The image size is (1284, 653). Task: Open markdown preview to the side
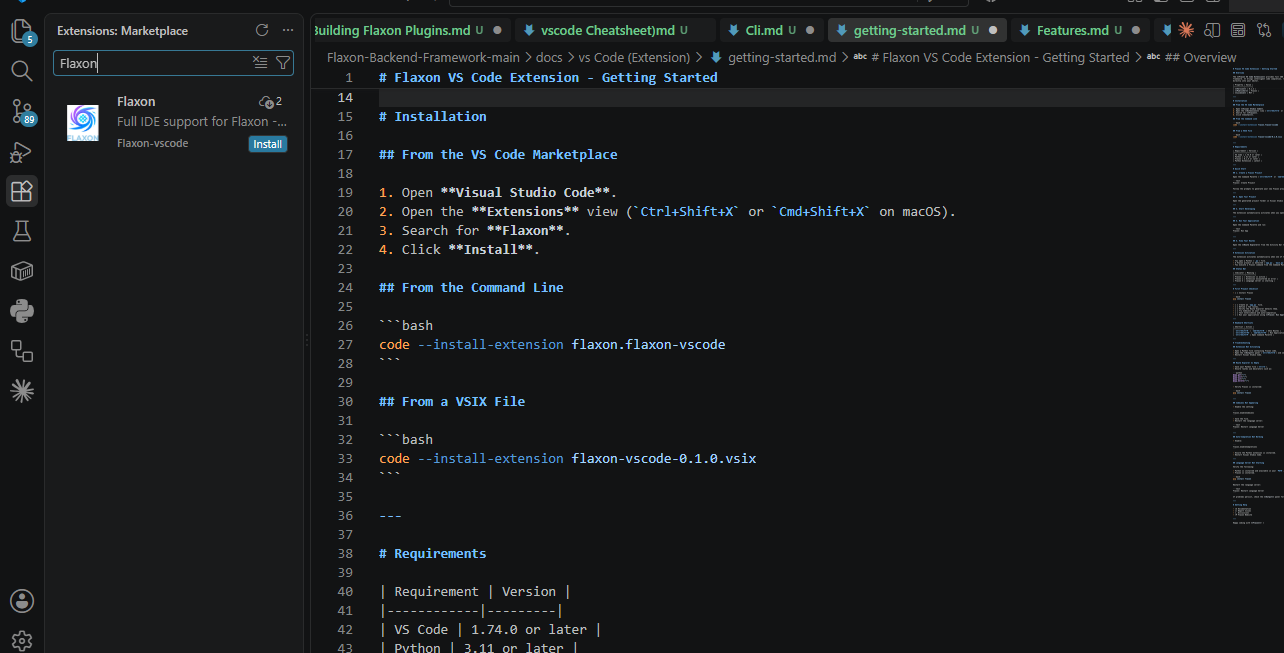pyautogui.click(x=1211, y=30)
